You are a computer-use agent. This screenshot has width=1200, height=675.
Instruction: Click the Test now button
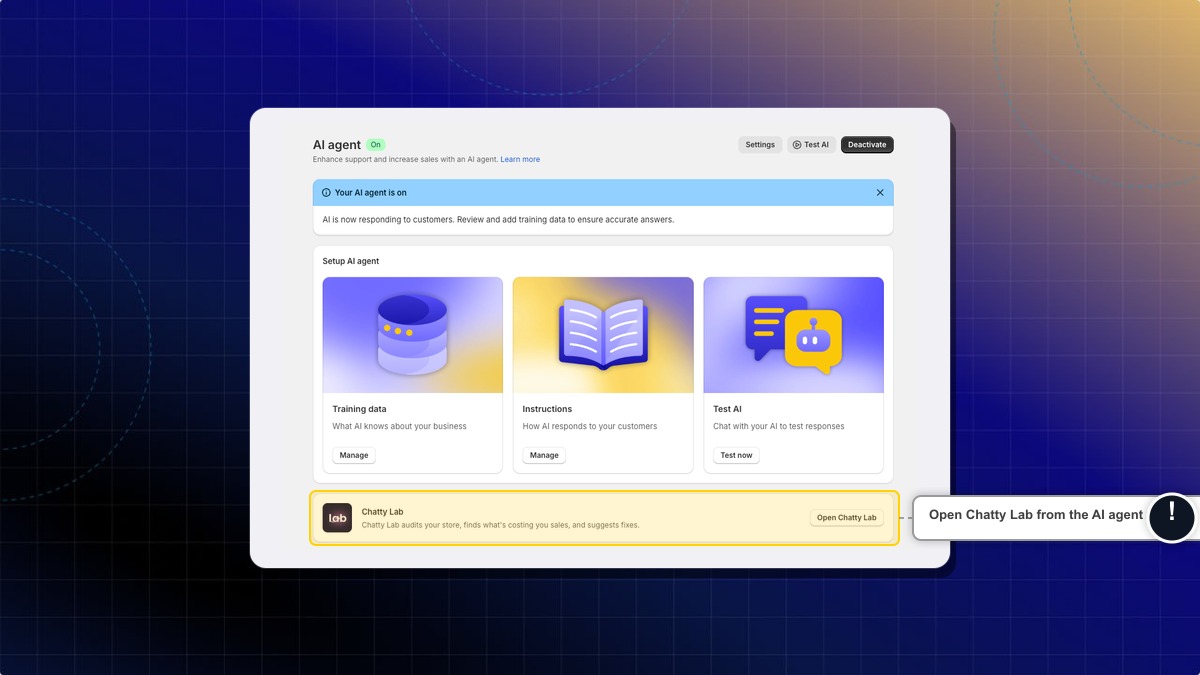736,455
